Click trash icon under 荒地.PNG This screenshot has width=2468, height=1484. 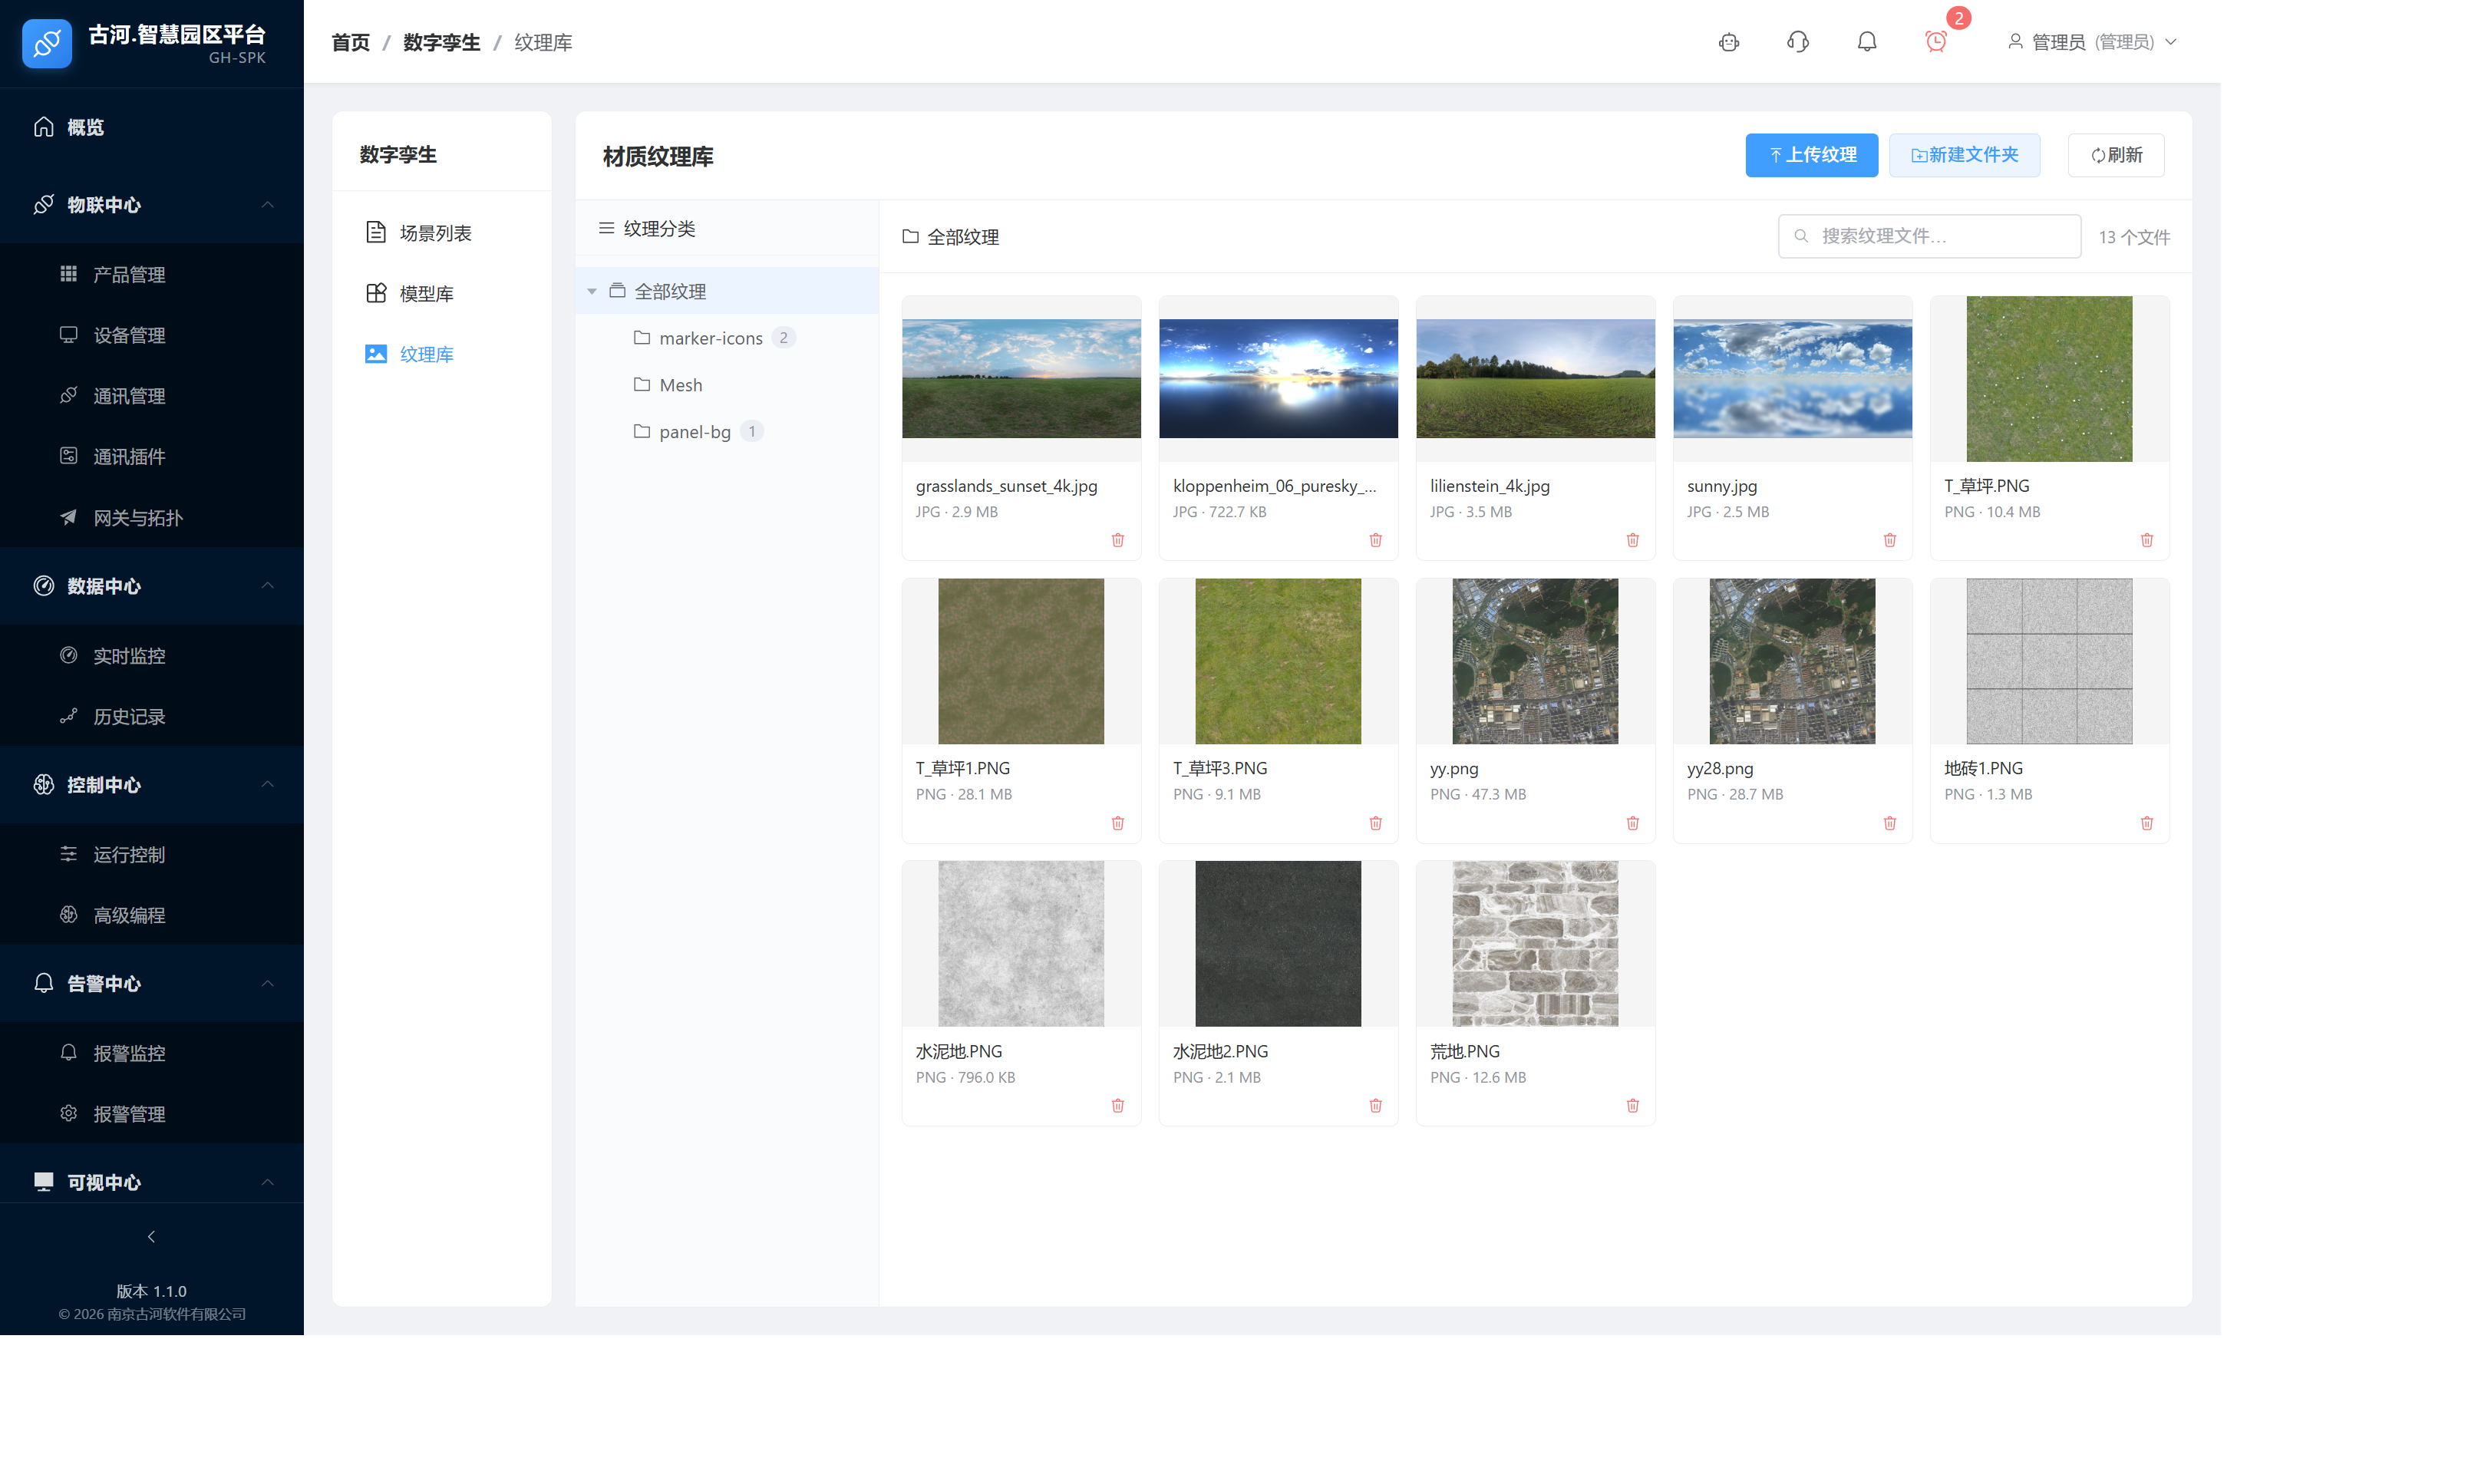(x=1632, y=1105)
